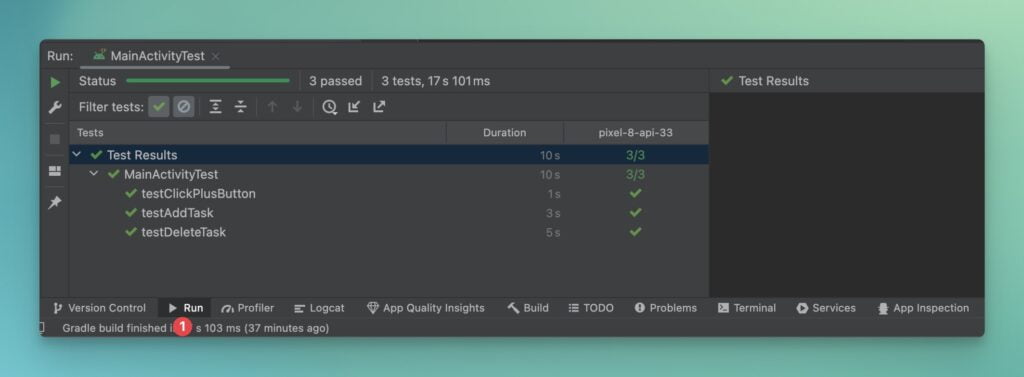Viewport: 1024px width, 377px height.
Task: Click the Duration column header
Action: click(505, 133)
